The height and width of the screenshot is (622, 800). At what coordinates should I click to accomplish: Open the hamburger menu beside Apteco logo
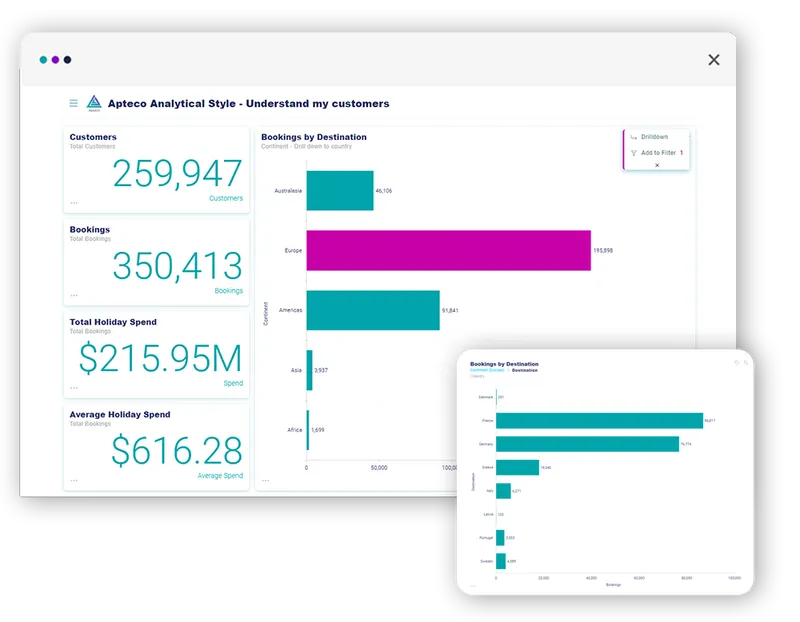pyautogui.click(x=73, y=104)
